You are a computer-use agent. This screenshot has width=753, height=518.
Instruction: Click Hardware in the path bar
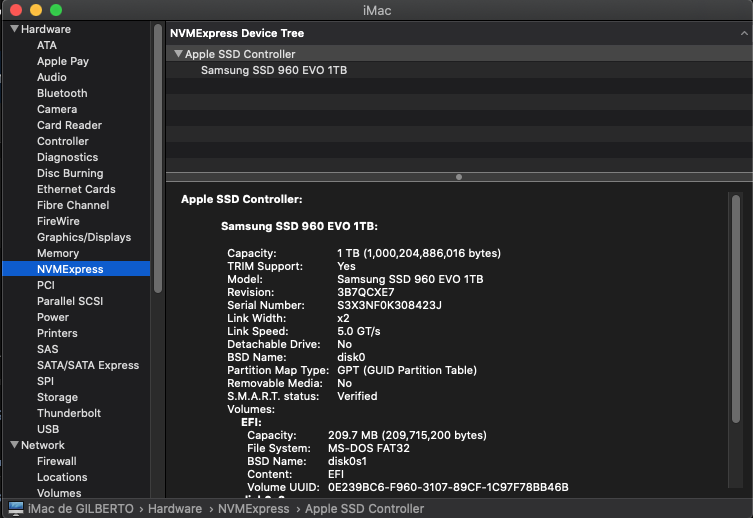tap(175, 508)
